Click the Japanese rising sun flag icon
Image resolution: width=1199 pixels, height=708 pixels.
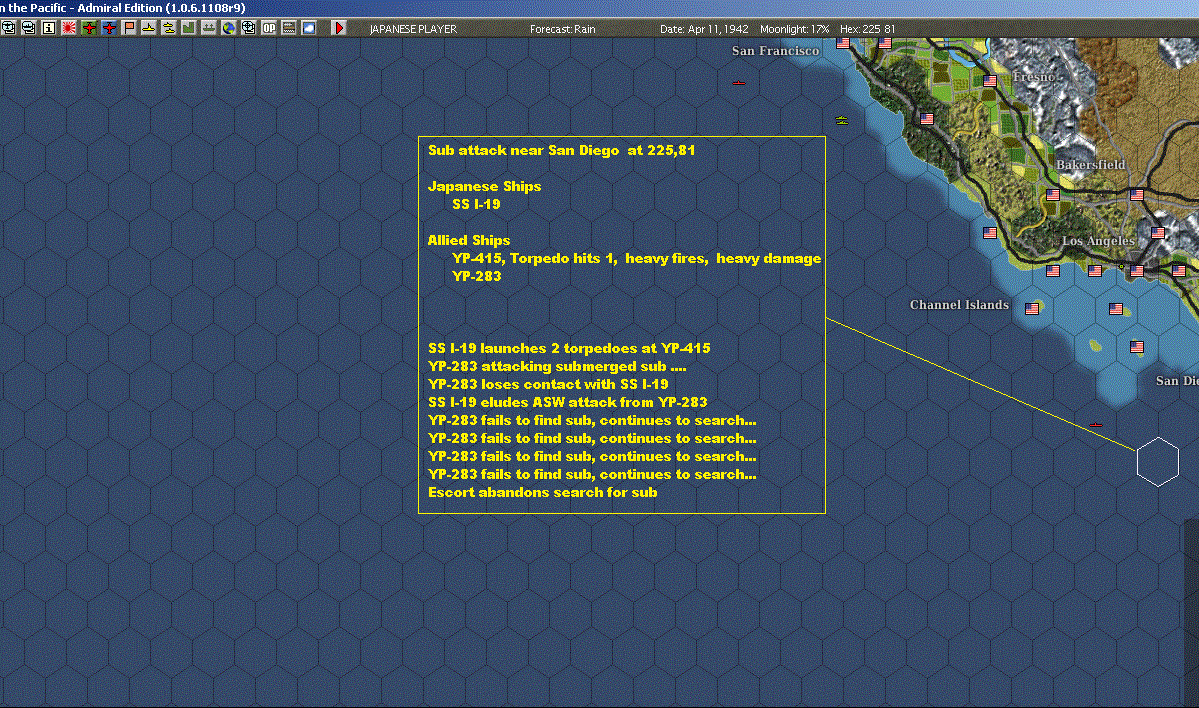click(x=69, y=28)
